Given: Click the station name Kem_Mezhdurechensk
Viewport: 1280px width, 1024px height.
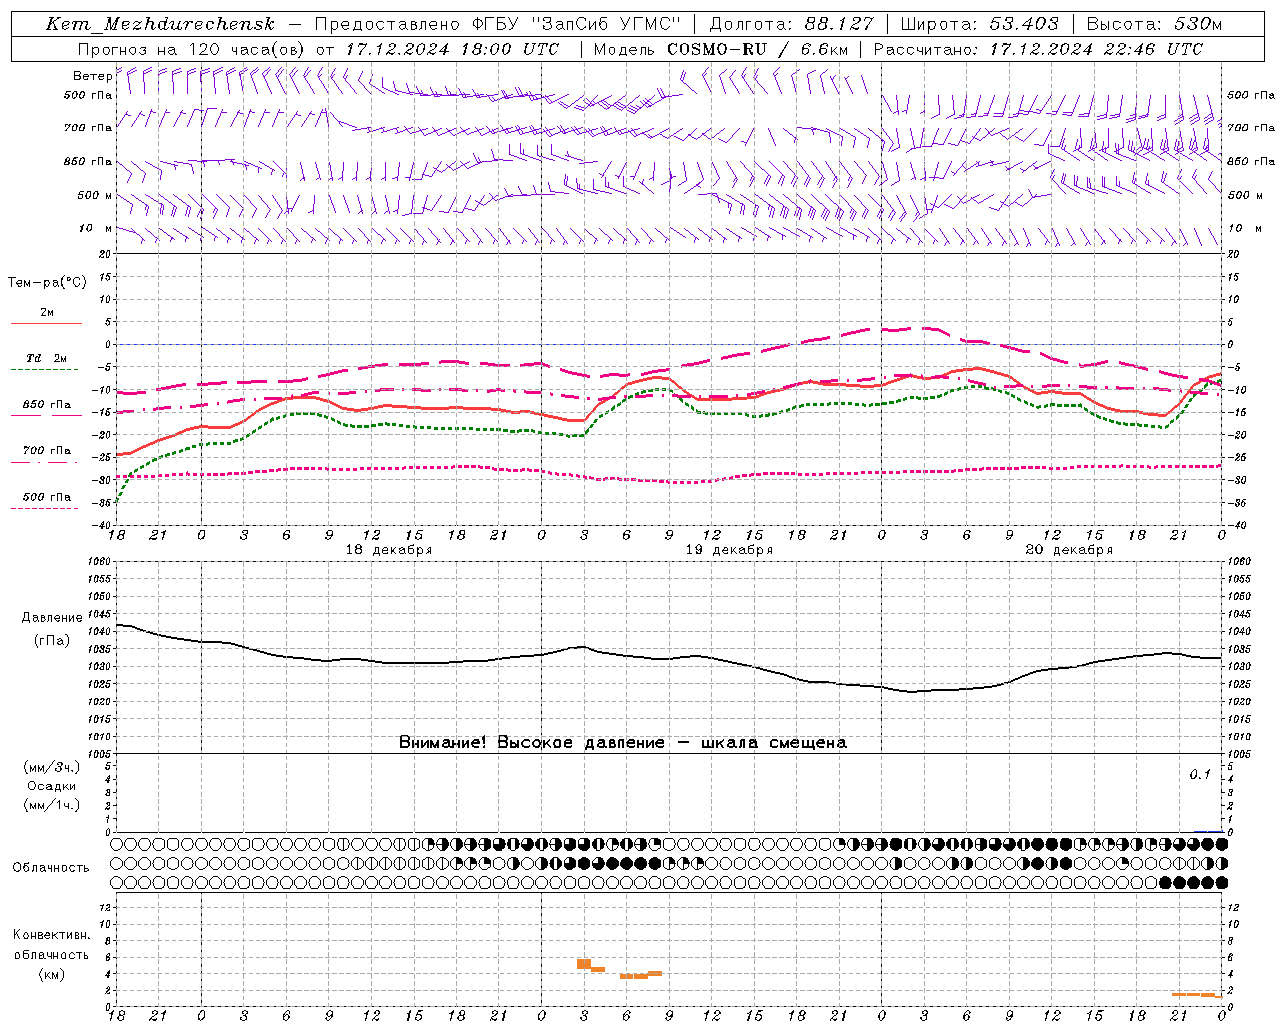Looking at the screenshot, I should point(160,24).
